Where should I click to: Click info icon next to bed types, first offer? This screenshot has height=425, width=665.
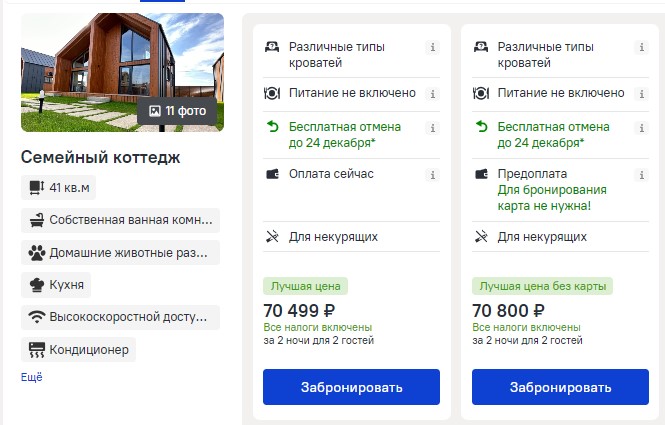pyautogui.click(x=432, y=47)
